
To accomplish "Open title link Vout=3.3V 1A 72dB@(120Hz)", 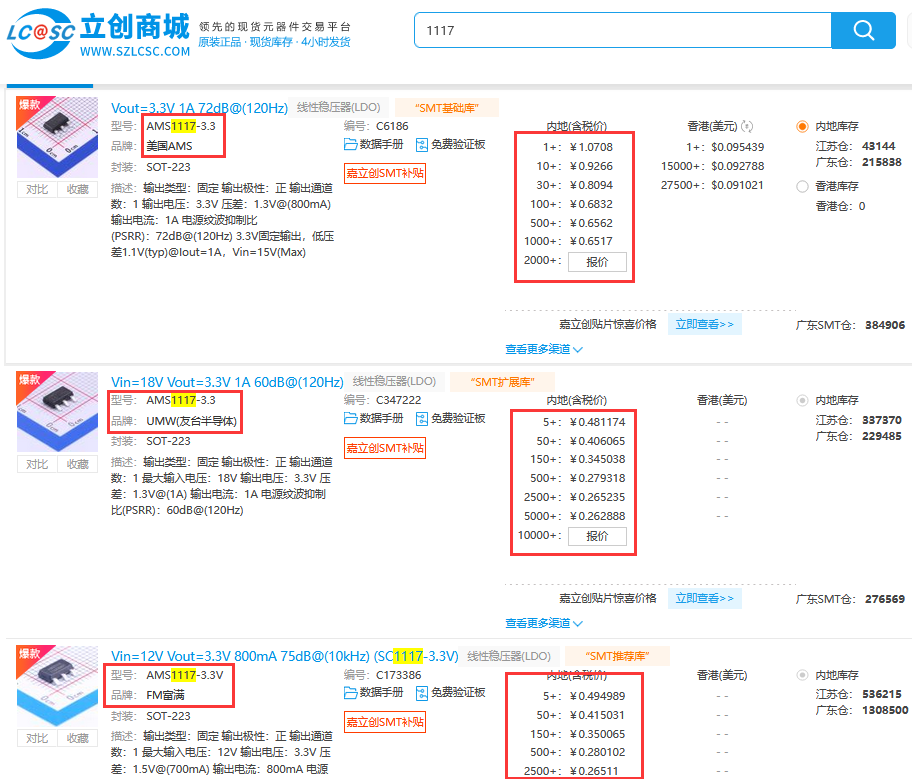I will [x=200, y=108].
